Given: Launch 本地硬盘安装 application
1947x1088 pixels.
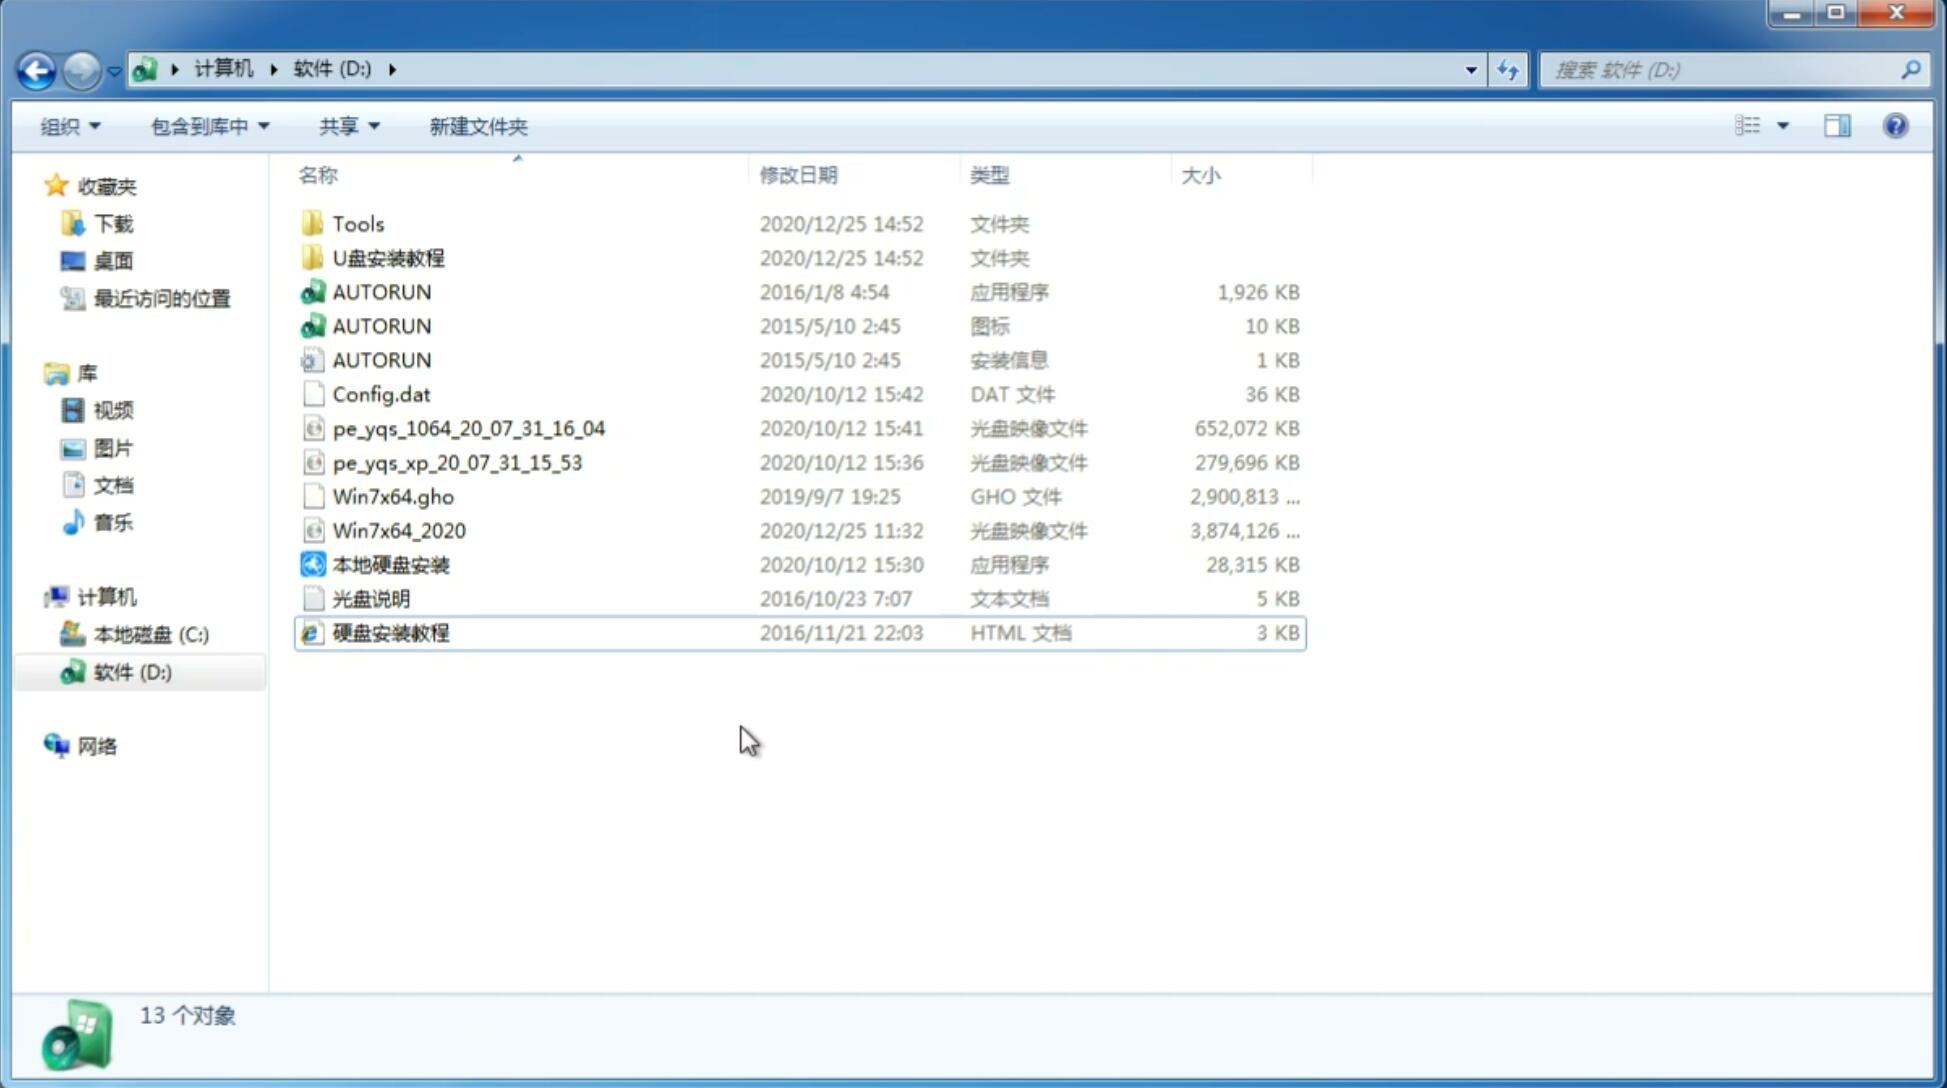Looking at the screenshot, I should (389, 564).
